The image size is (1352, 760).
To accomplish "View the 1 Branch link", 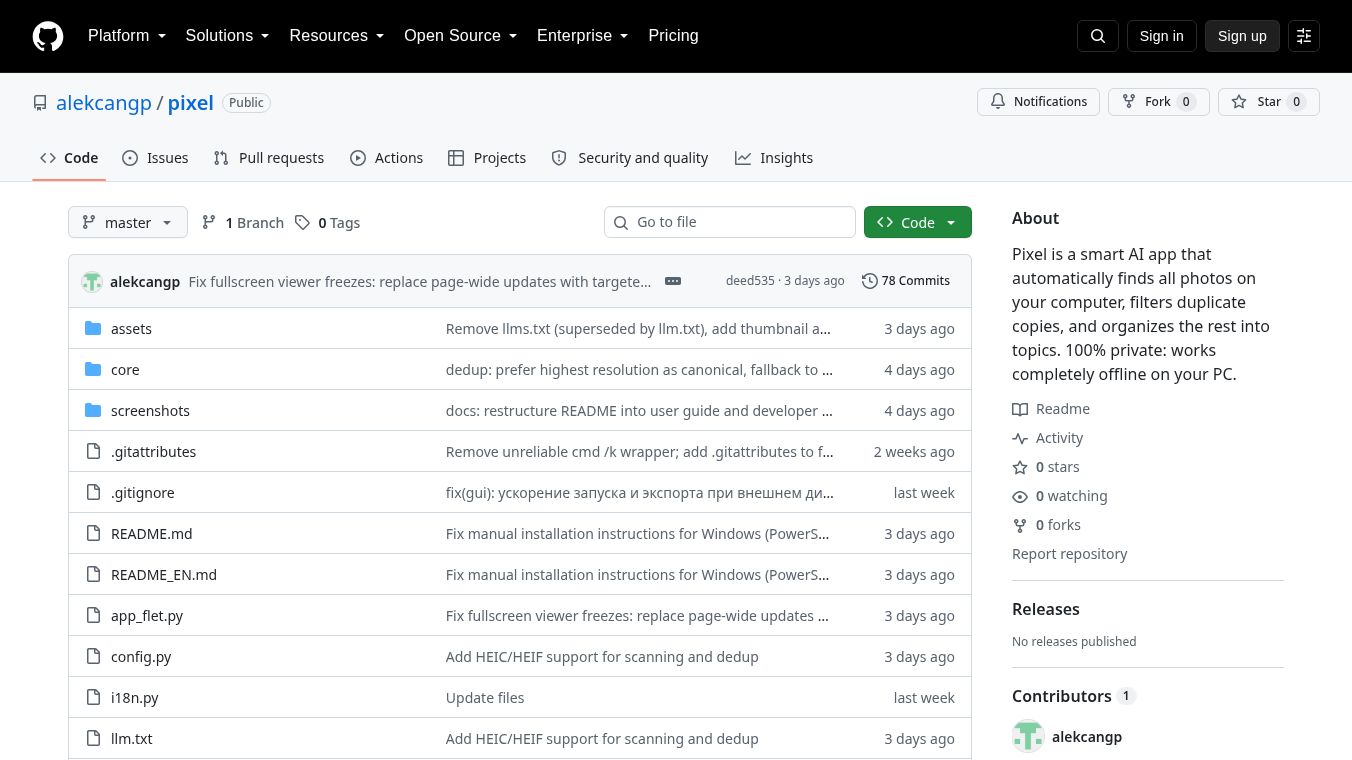I will (243, 223).
